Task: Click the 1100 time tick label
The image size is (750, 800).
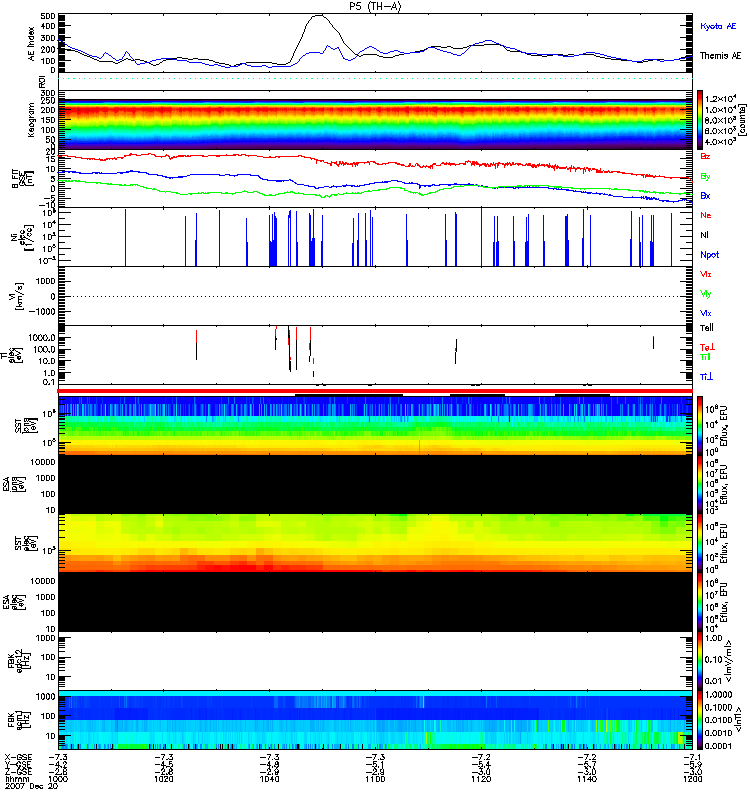Action: tap(375, 779)
